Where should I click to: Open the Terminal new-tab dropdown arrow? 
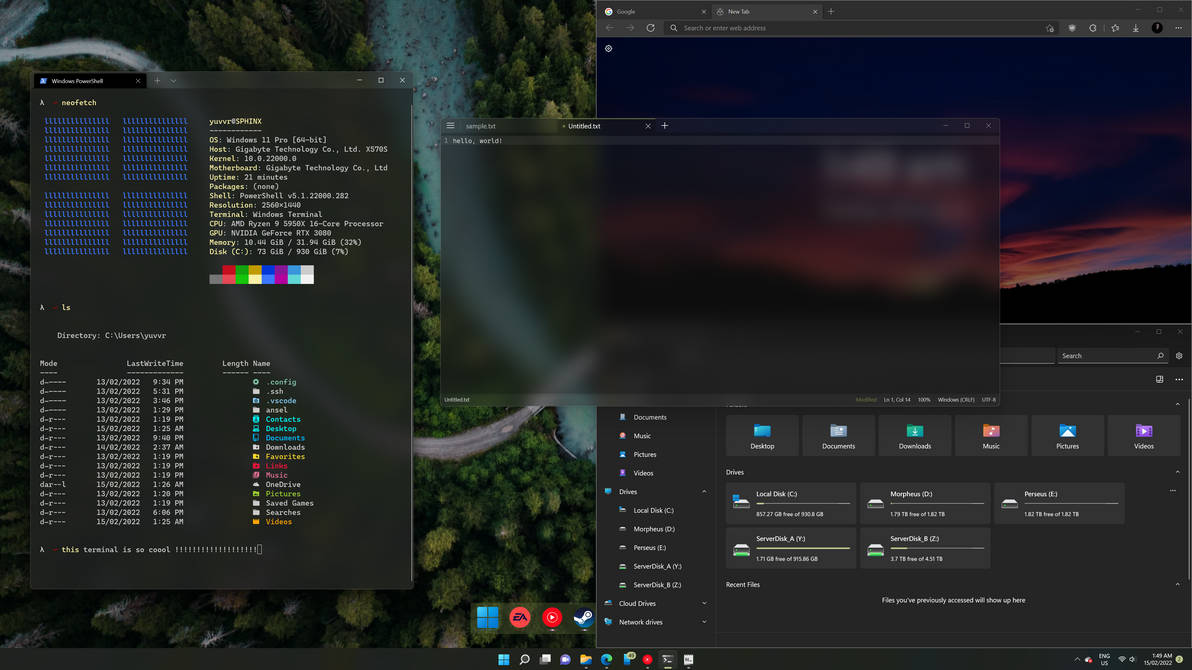coord(172,80)
